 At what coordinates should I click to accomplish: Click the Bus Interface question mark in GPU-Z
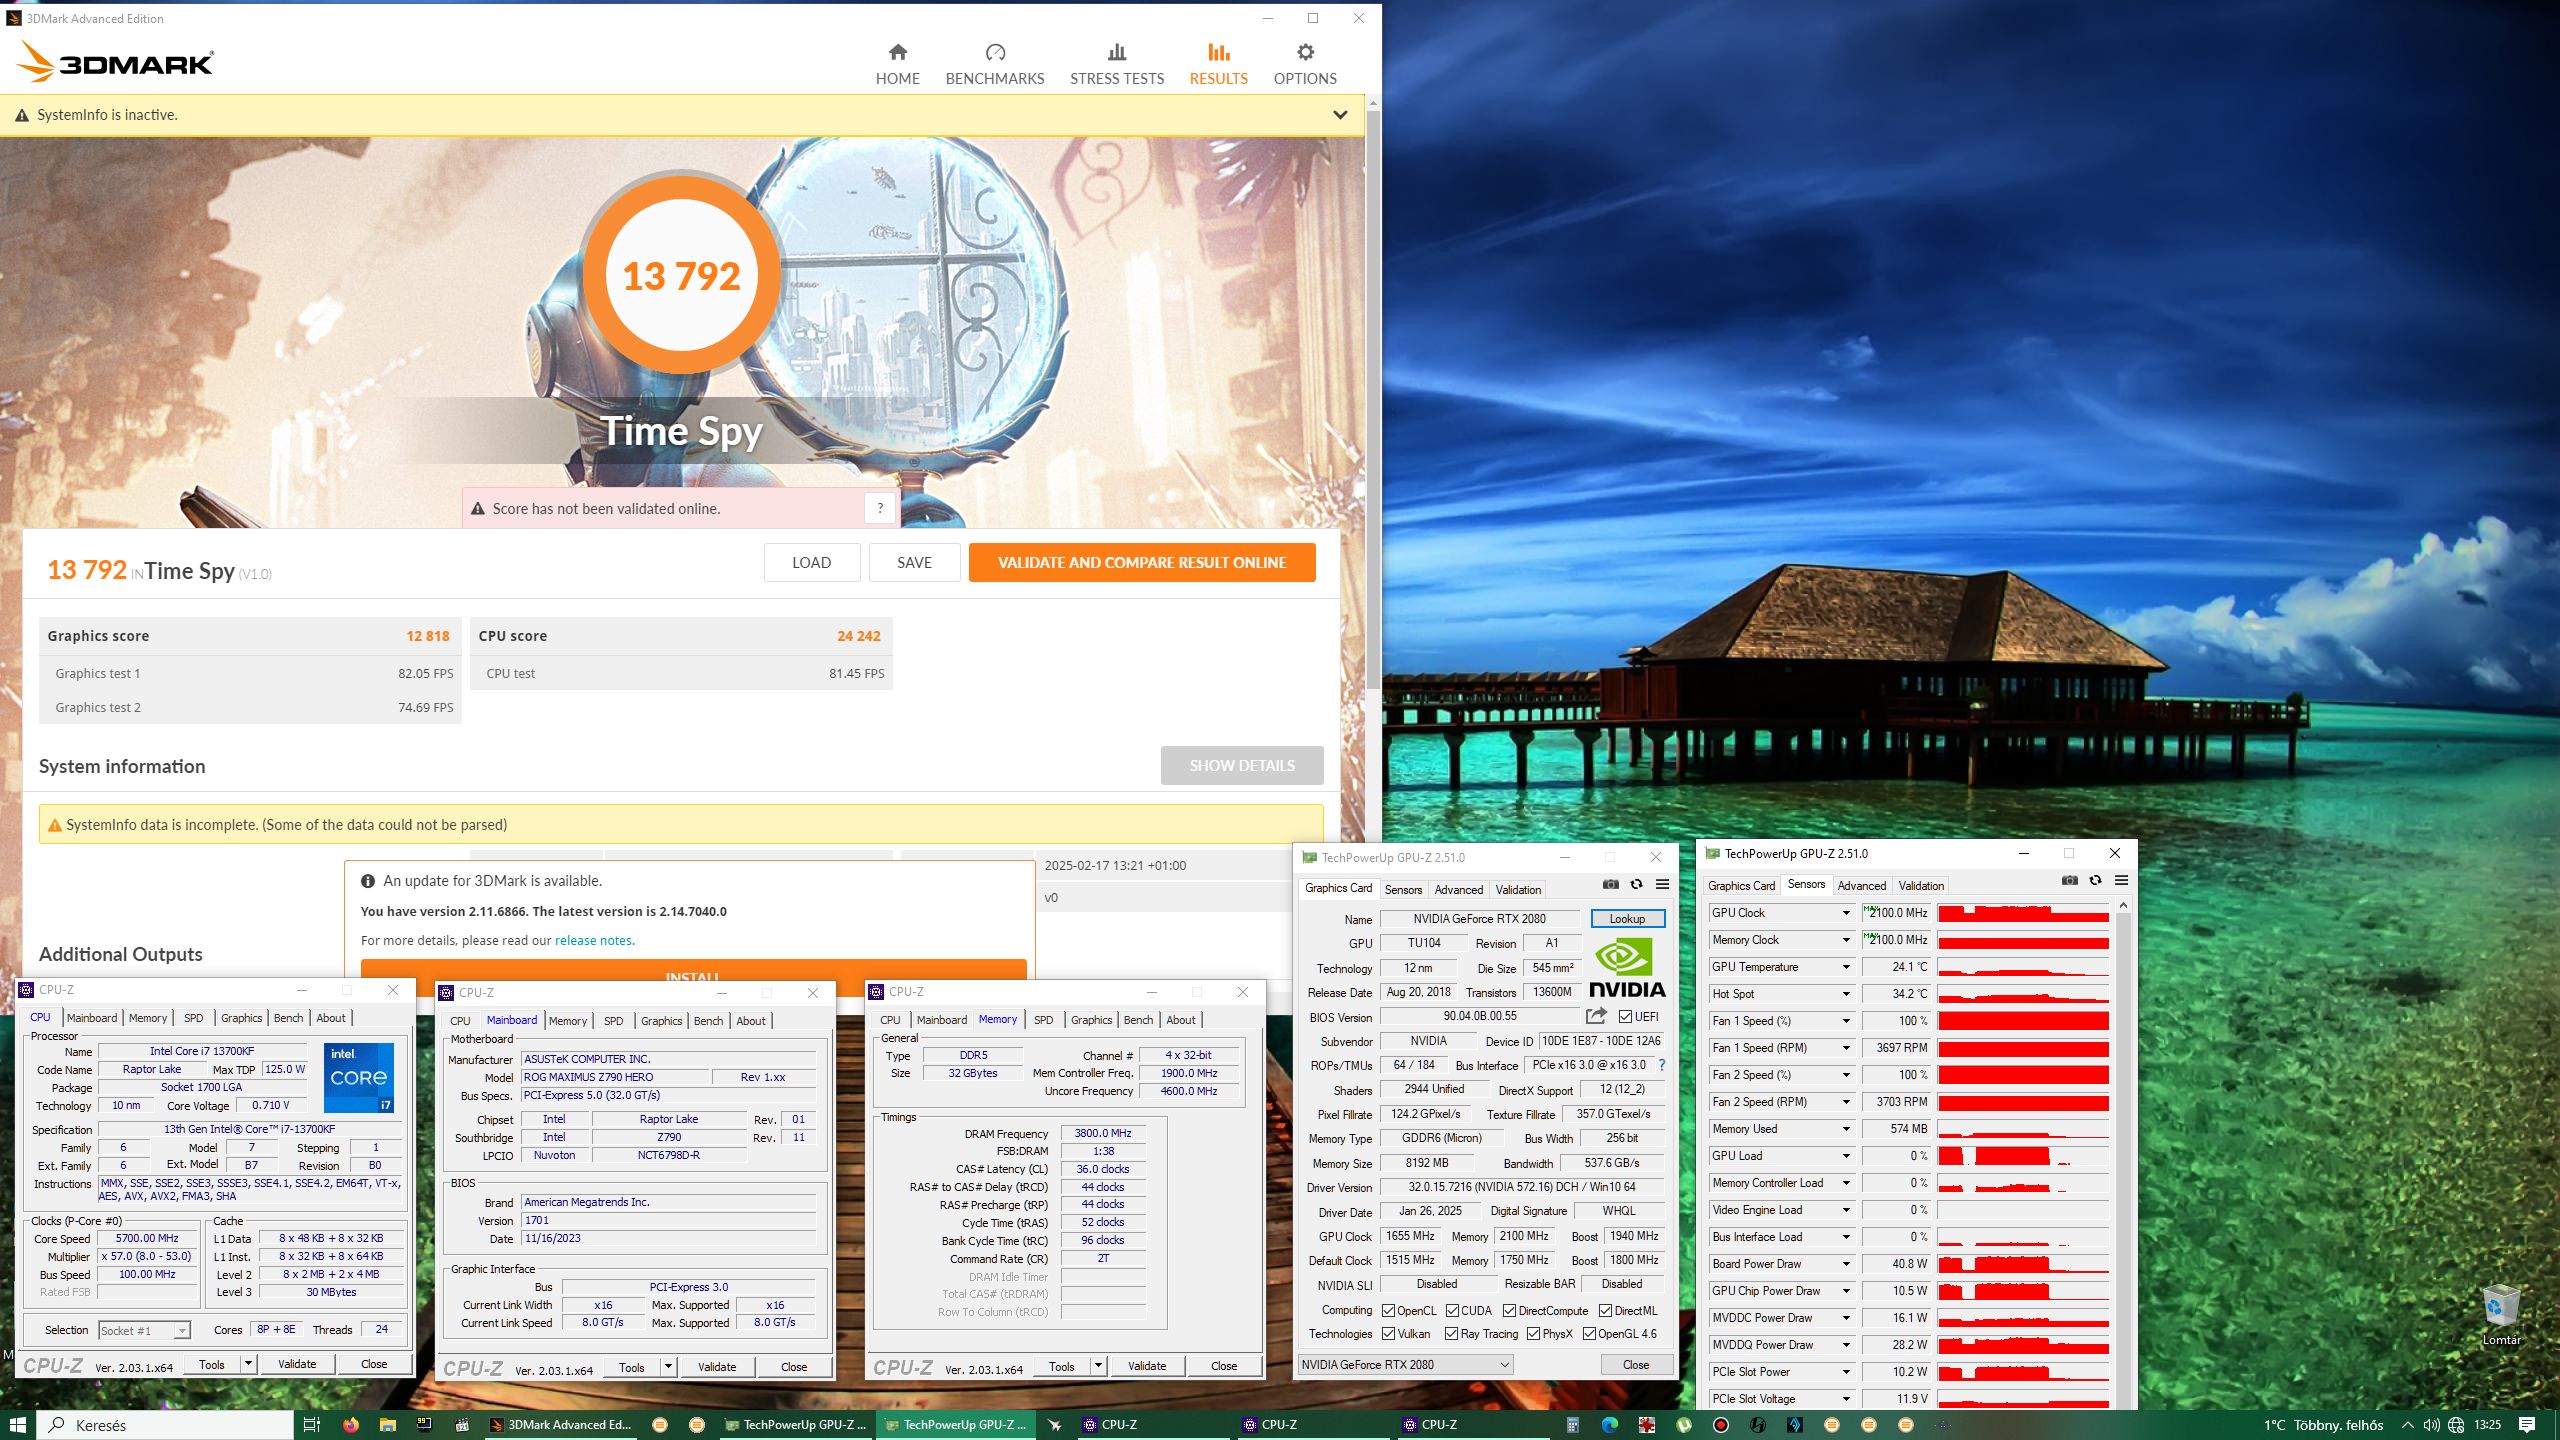click(x=1662, y=1065)
